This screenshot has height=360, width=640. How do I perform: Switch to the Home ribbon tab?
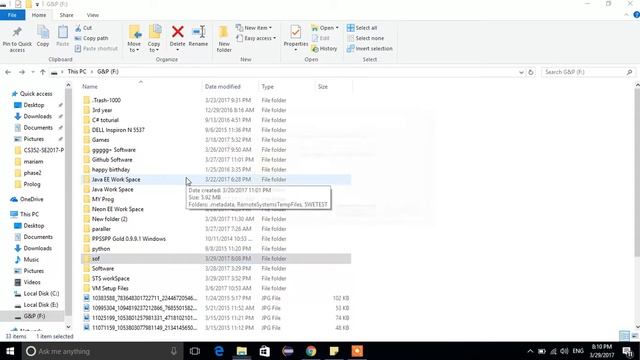[39, 15]
